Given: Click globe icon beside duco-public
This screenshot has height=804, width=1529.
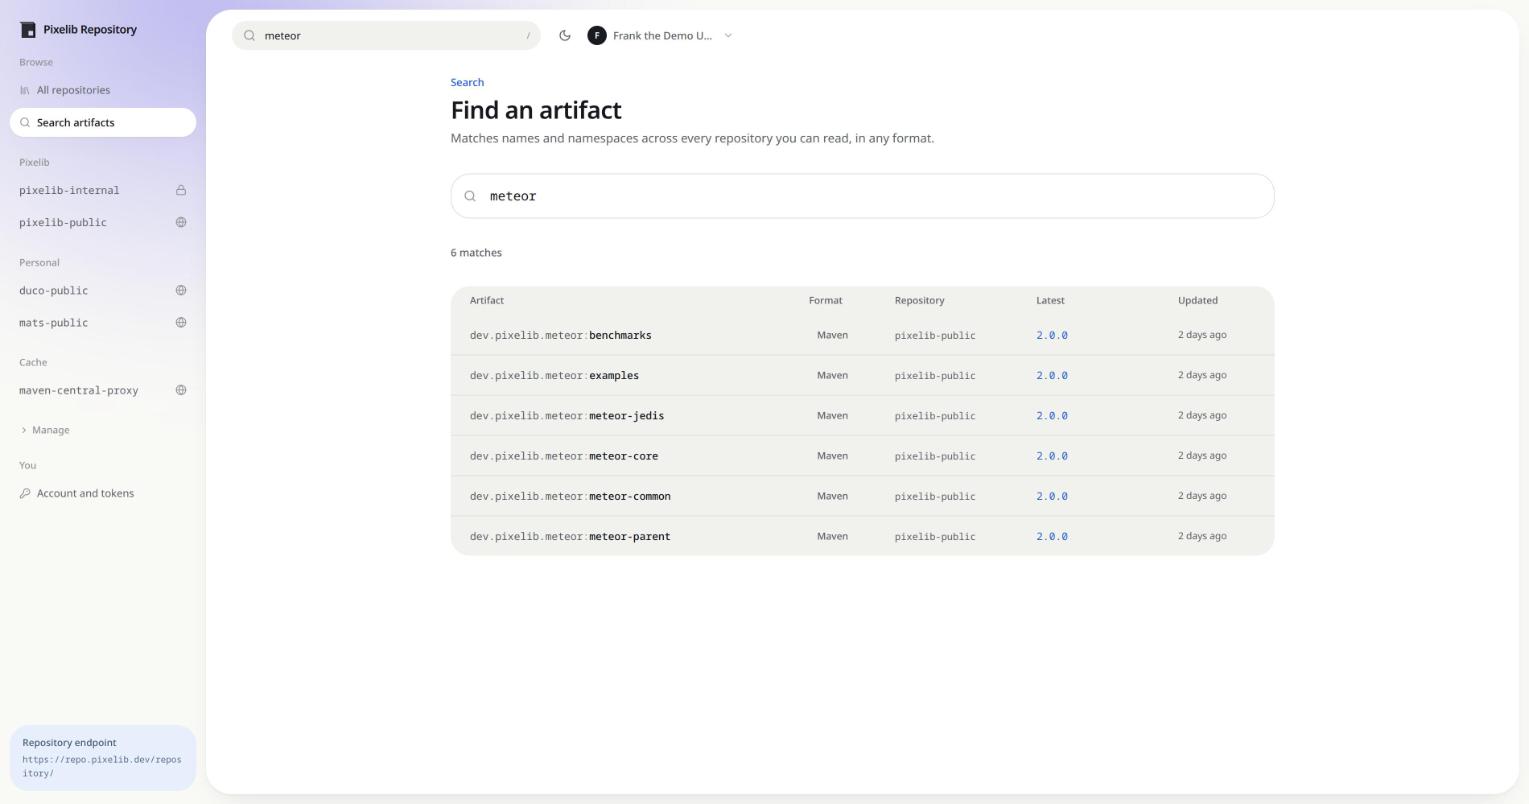Looking at the screenshot, I should pyautogui.click(x=181, y=290).
